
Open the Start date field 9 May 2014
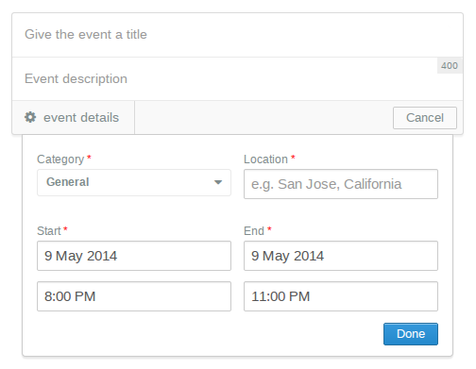[x=134, y=256]
